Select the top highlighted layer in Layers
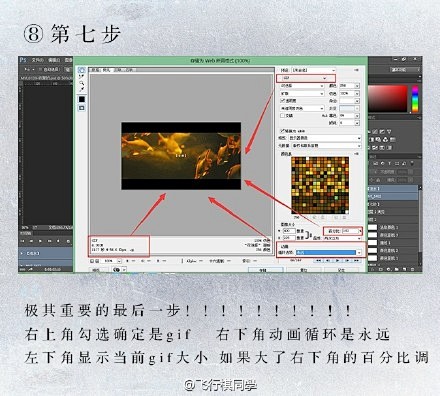Viewport: 440px width, 396px height. point(393,189)
